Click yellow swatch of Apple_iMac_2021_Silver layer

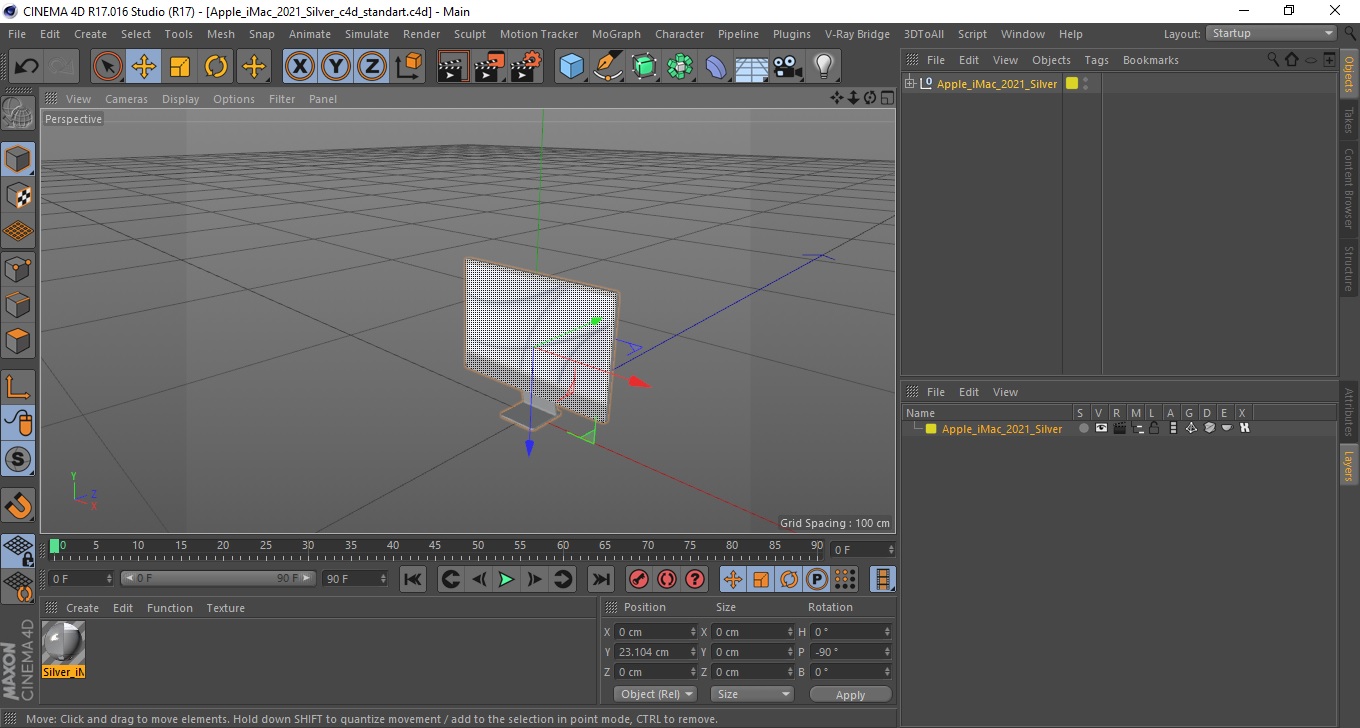coord(931,429)
